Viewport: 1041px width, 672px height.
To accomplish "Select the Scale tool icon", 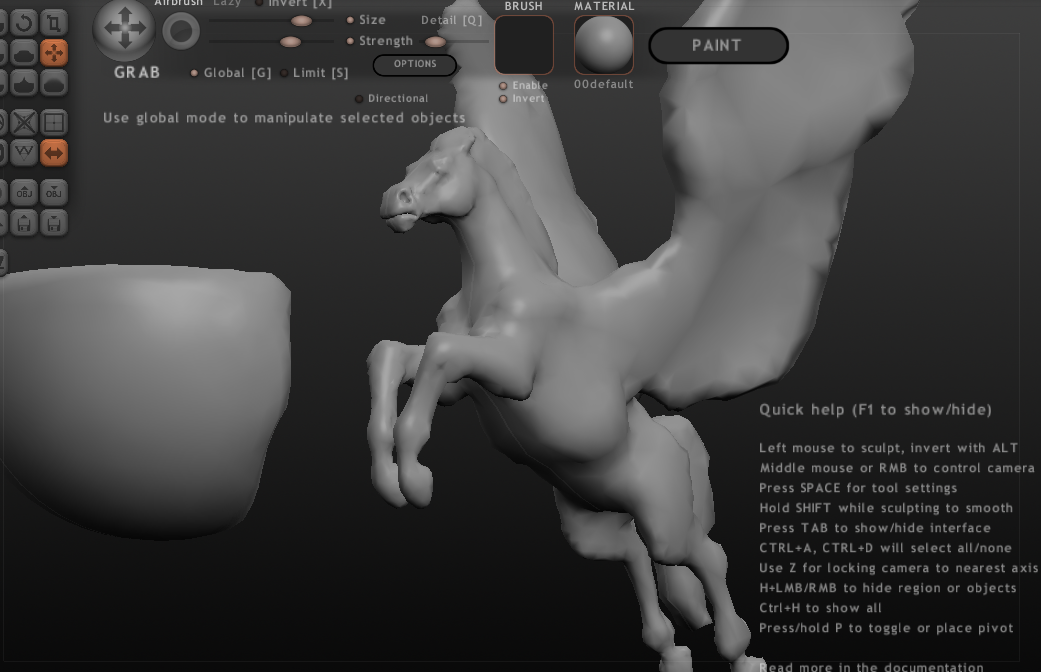I will pos(54,23).
